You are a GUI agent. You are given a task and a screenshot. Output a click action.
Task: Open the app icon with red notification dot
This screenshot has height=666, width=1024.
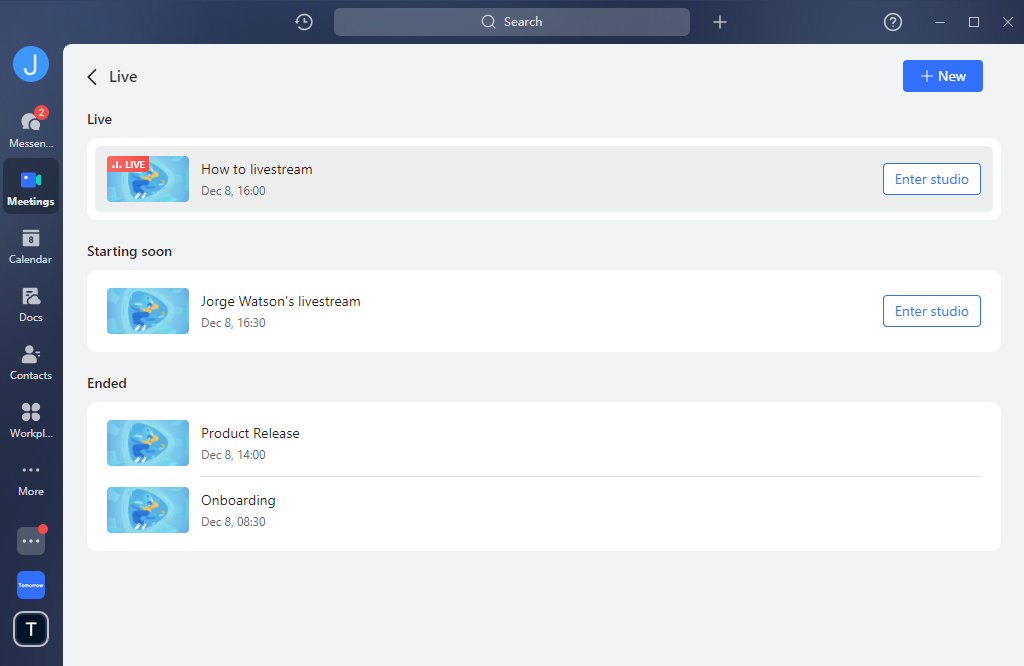click(31, 540)
